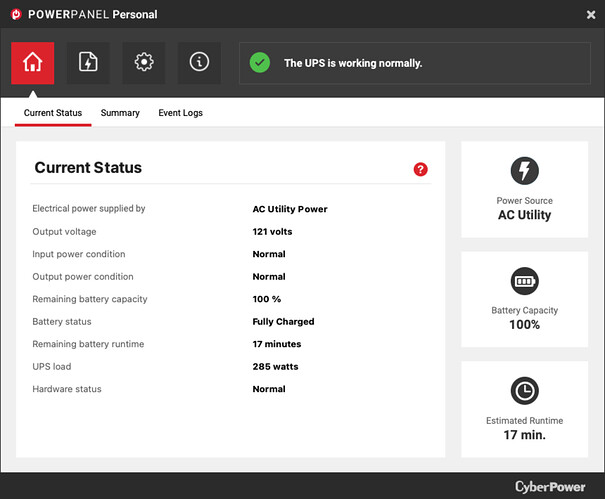The image size is (605, 499).
Task: Click the 285 watts UPS load value
Action: pos(275,367)
